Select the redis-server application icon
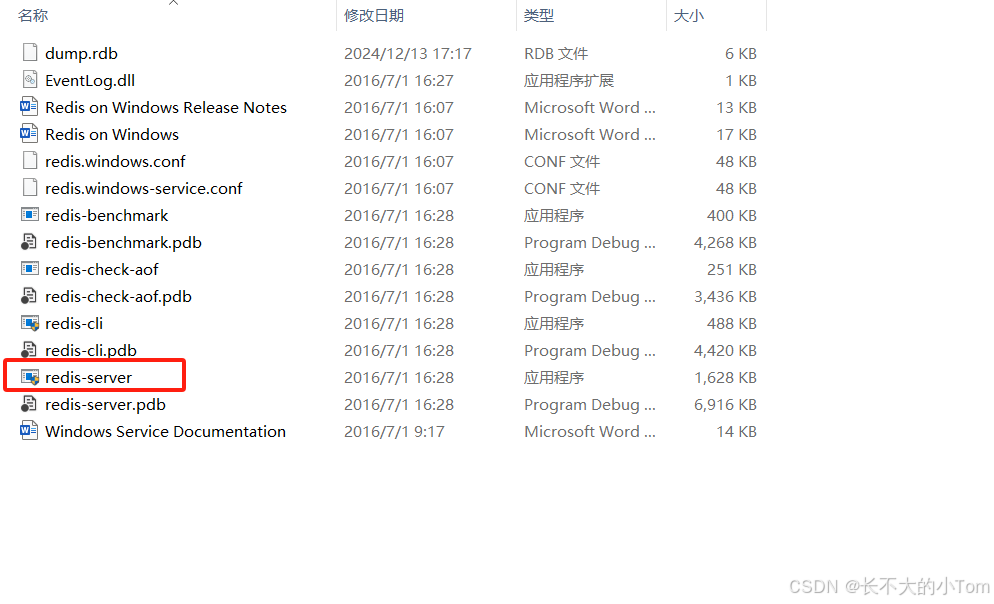 coord(30,377)
